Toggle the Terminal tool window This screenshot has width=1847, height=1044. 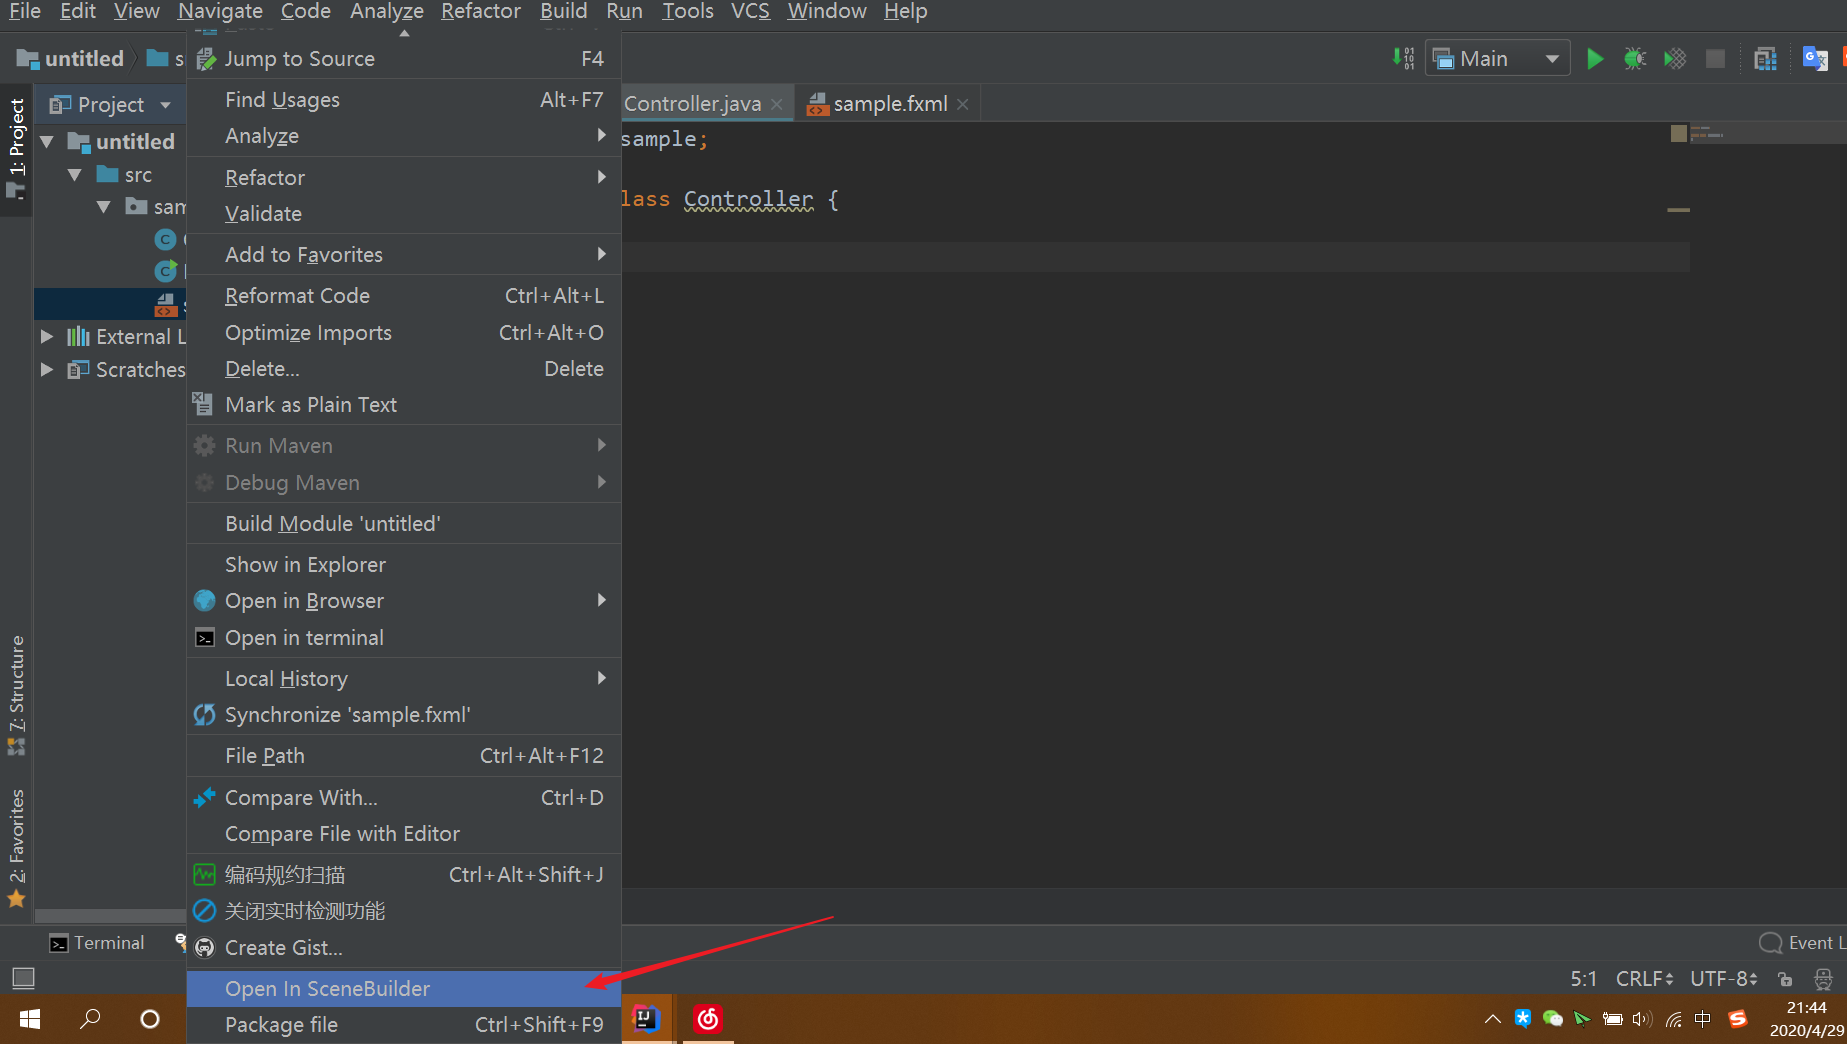tap(97, 943)
